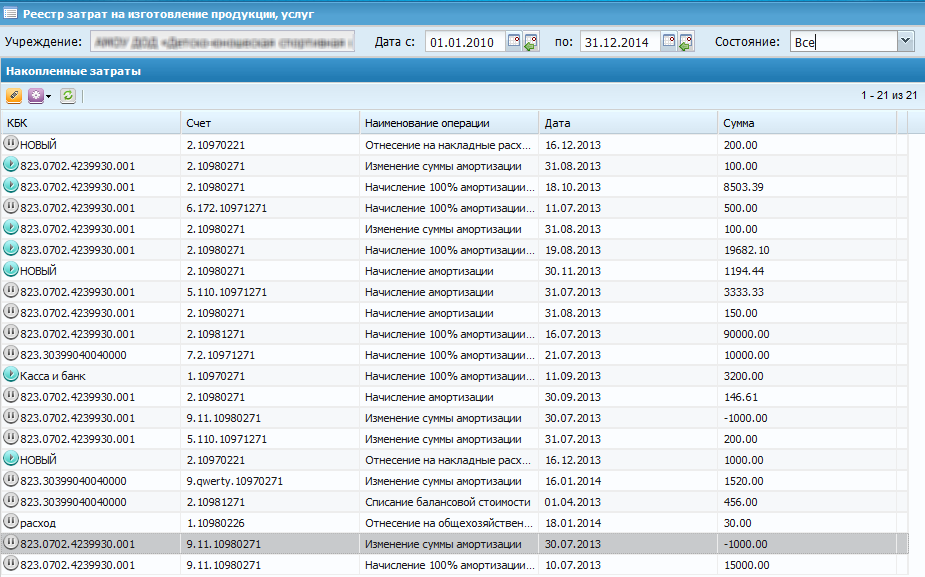Sort by the 'Дата' column header

coord(628,123)
